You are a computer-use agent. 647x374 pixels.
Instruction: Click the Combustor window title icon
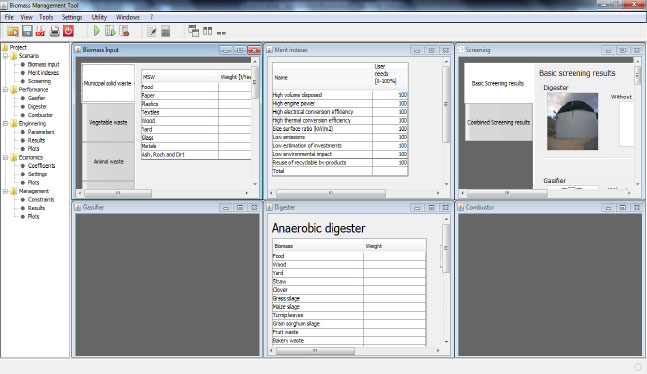pos(461,207)
